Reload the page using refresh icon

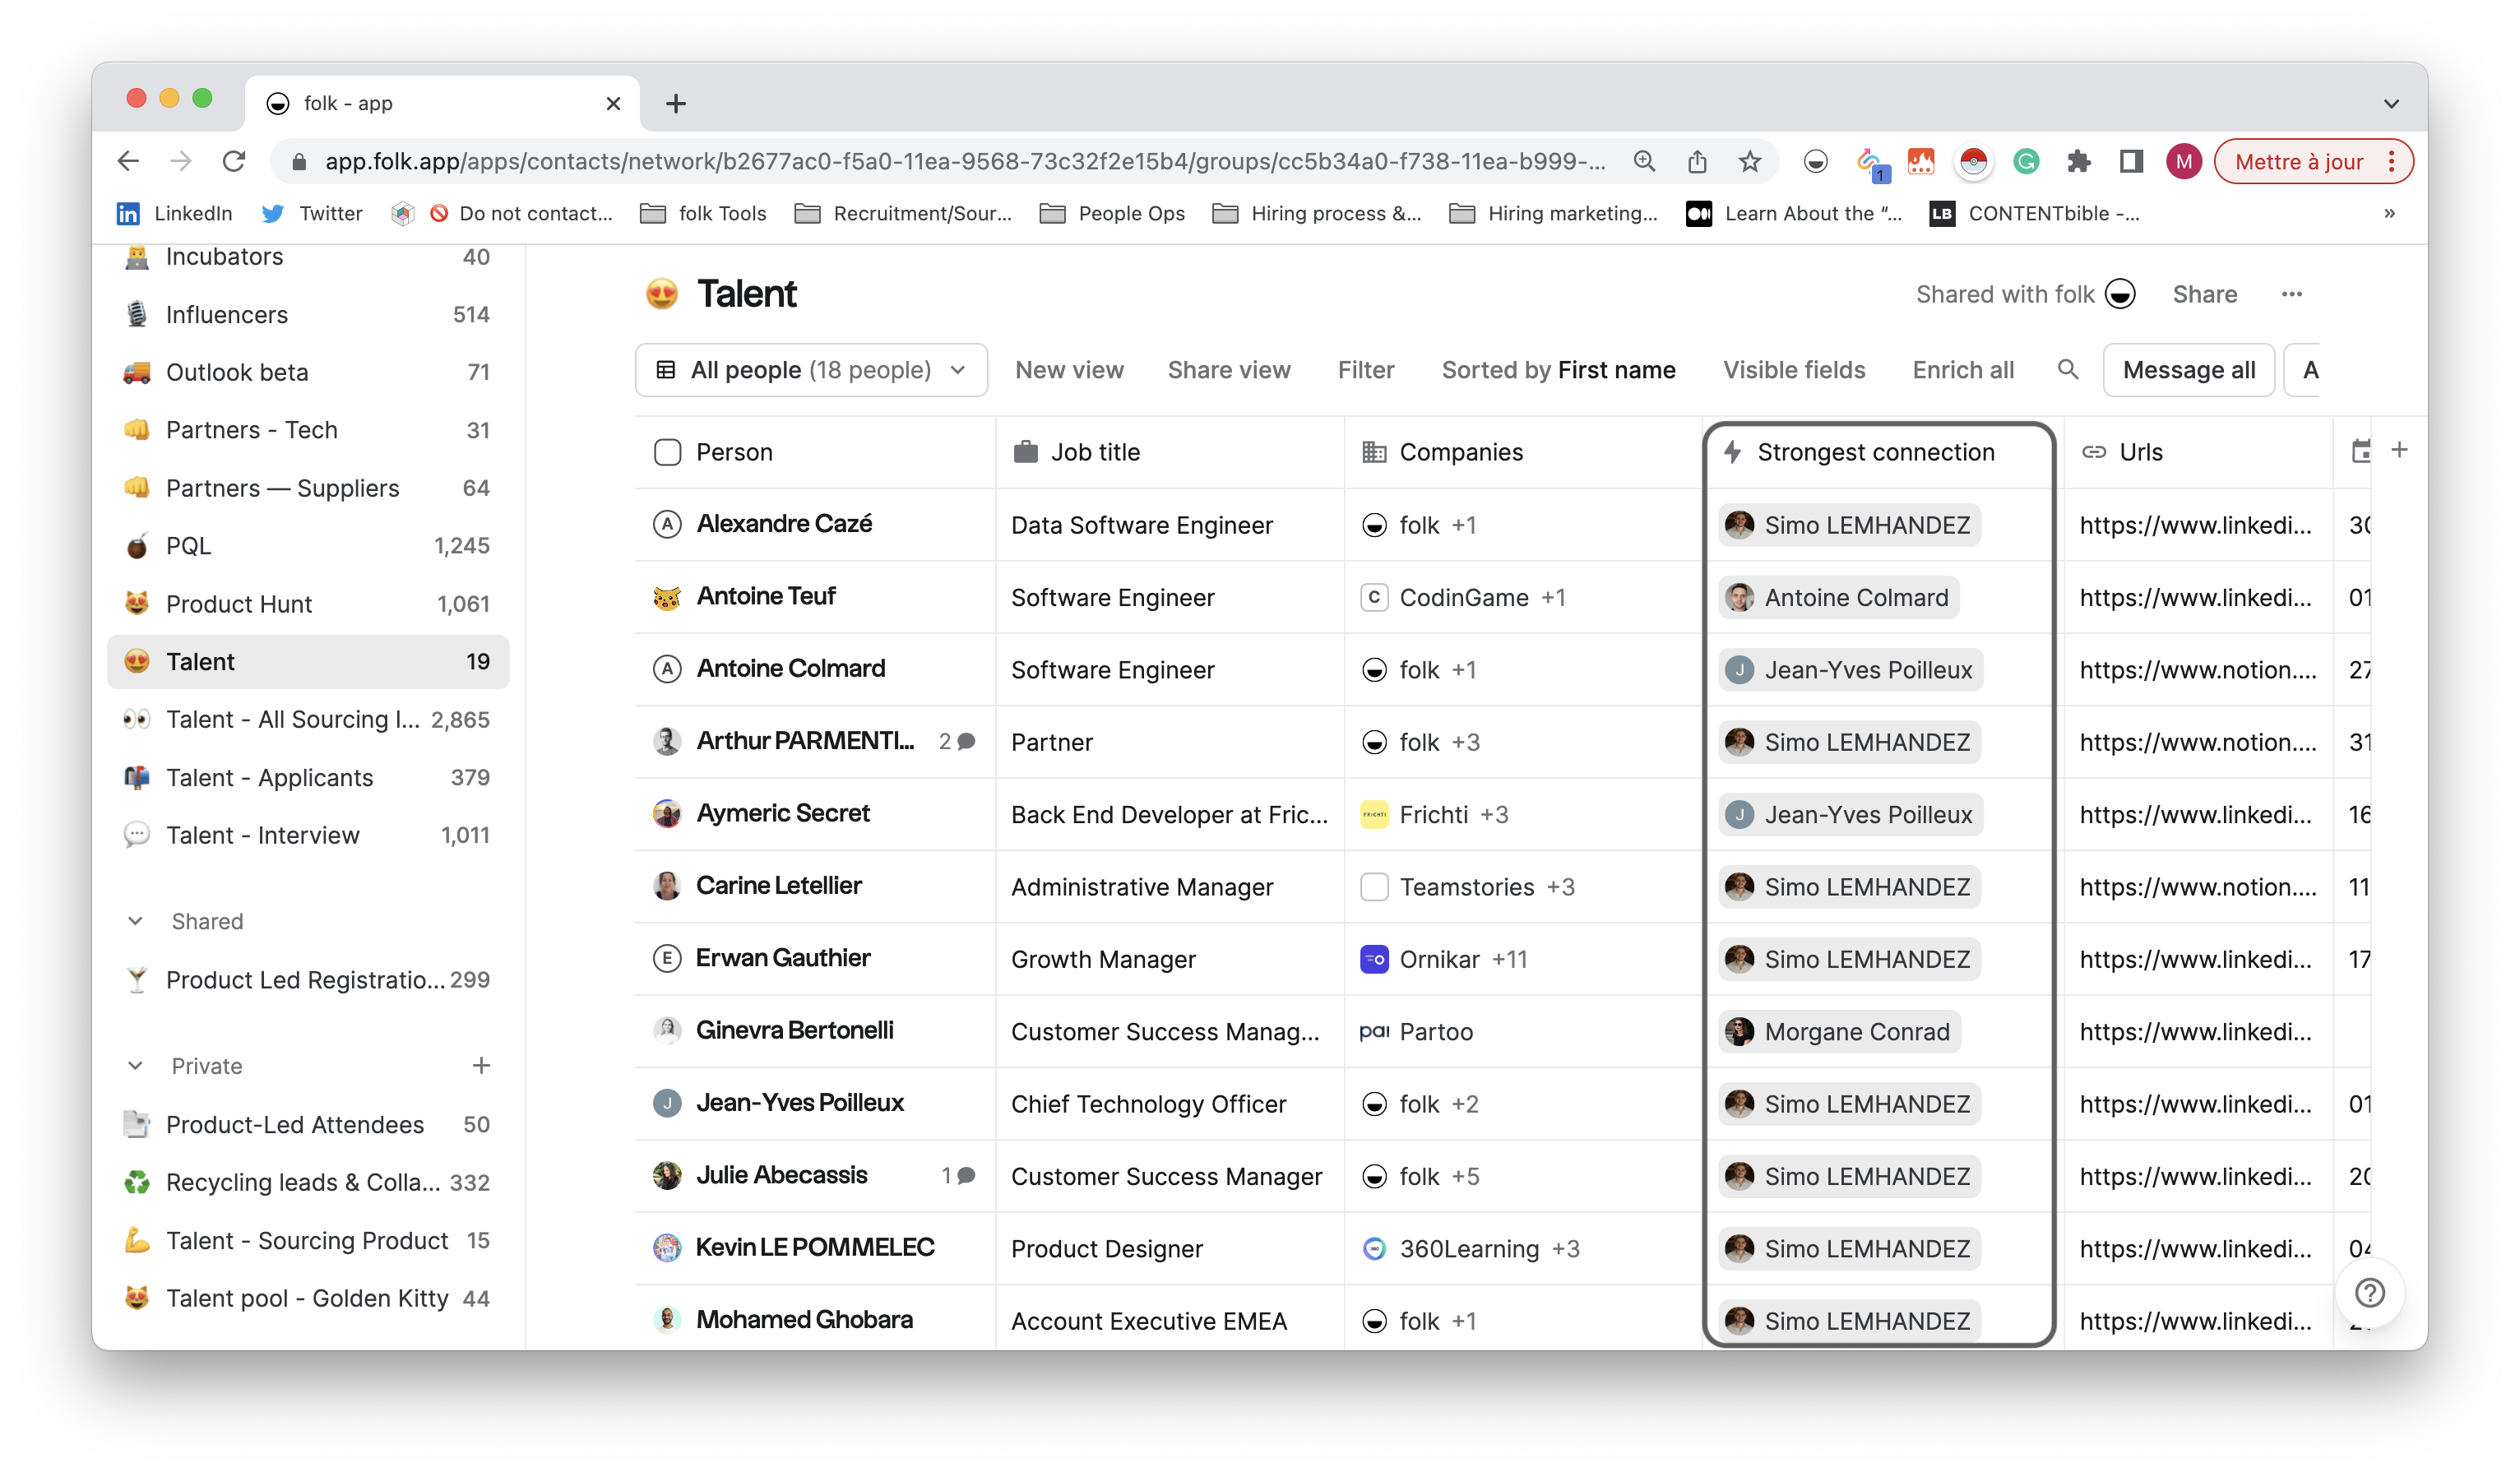(234, 162)
